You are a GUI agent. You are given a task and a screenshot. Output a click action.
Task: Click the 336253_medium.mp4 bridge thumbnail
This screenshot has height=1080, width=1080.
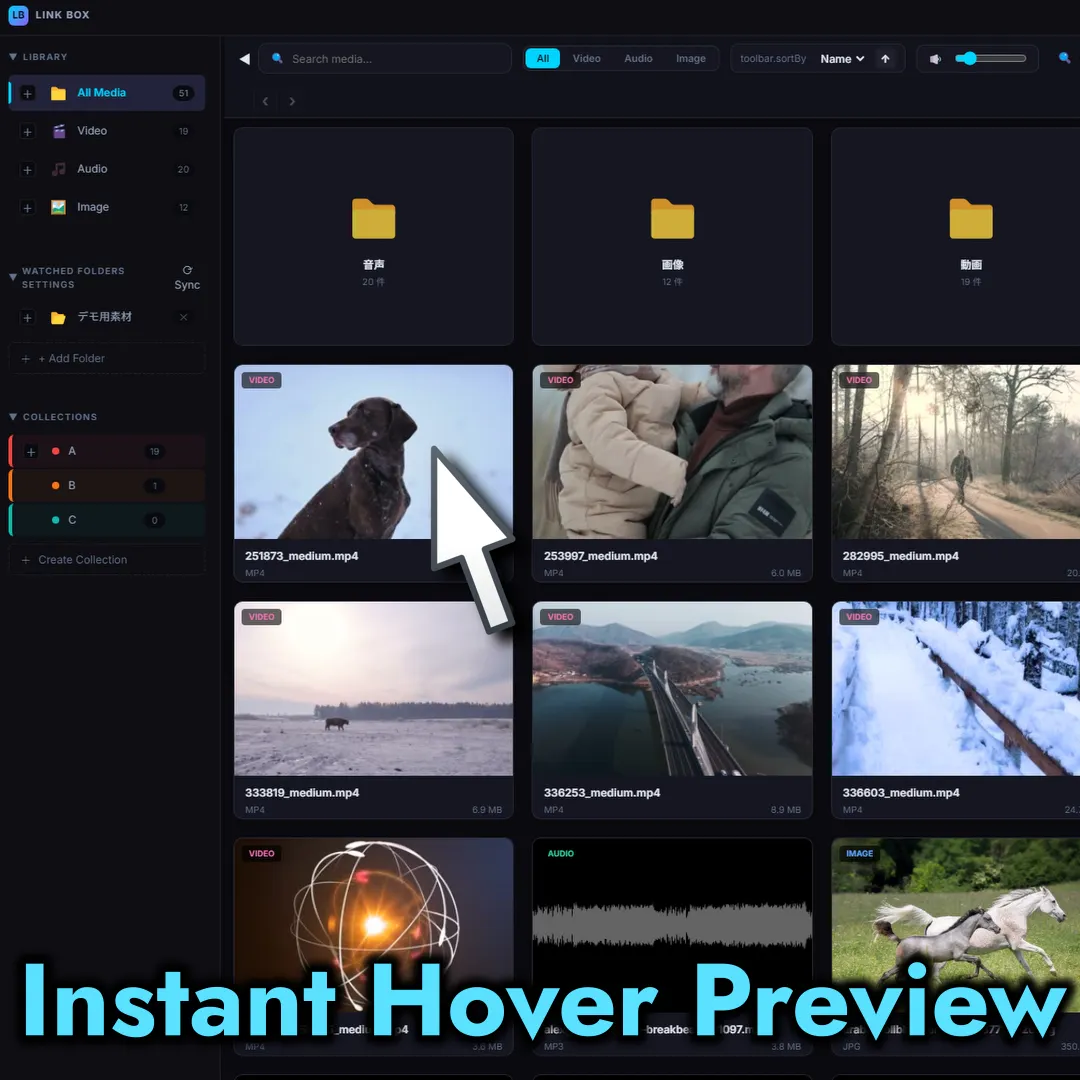click(x=672, y=689)
